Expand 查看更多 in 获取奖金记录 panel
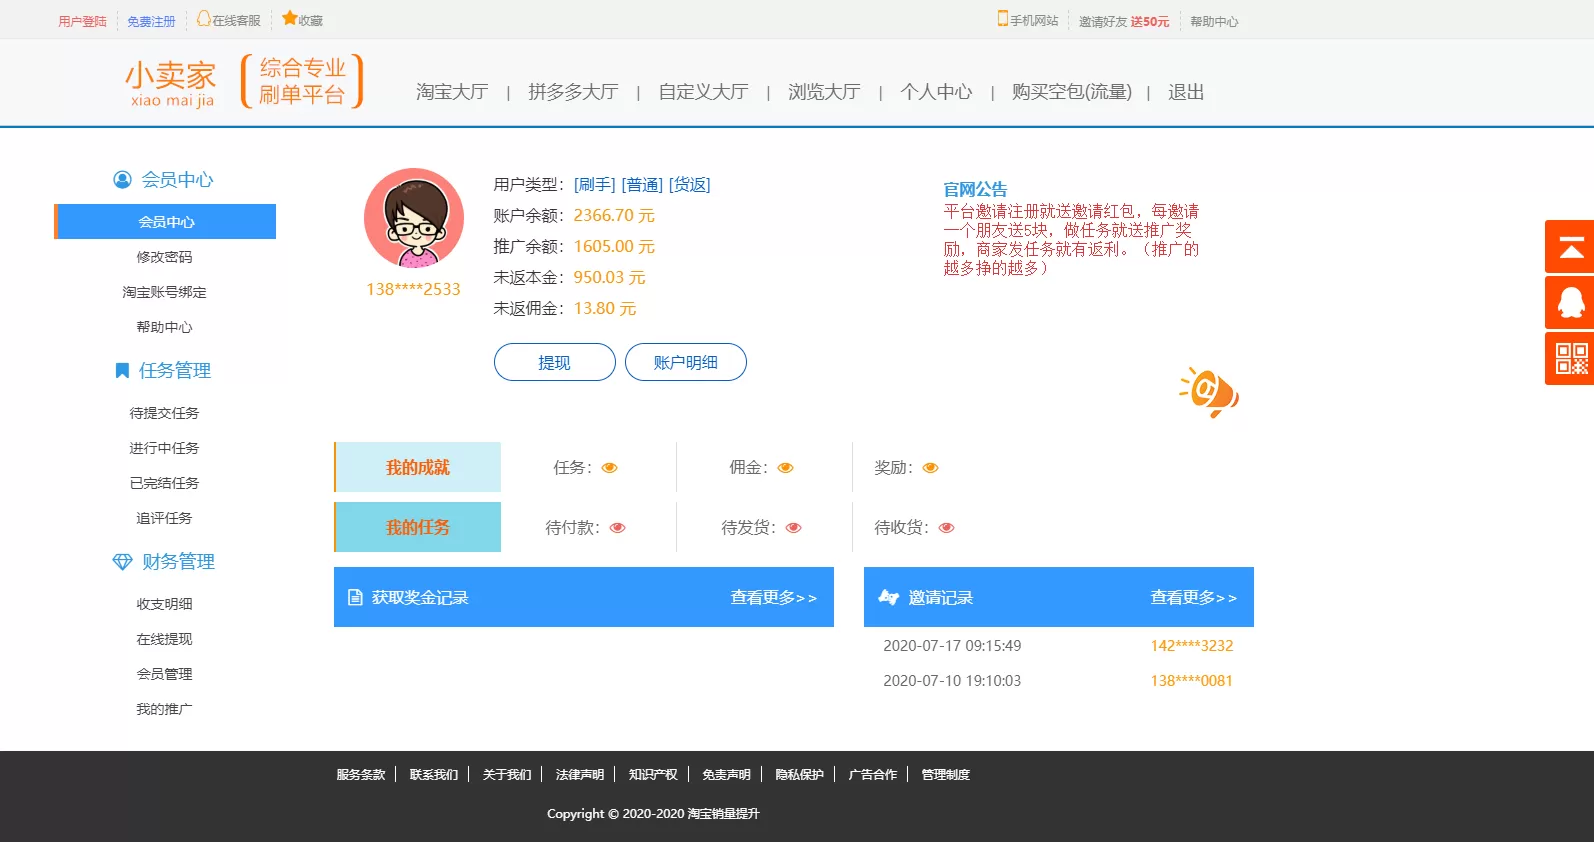This screenshot has width=1594, height=842. tap(772, 598)
